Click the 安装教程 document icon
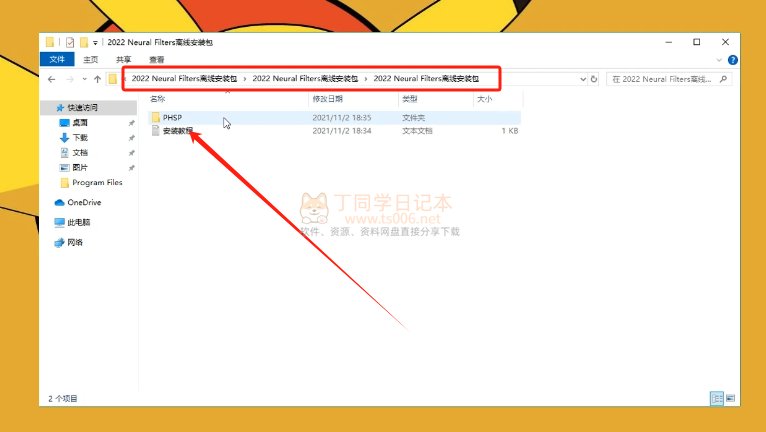The height and width of the screenshot is (432, 766). click(156, 131)
